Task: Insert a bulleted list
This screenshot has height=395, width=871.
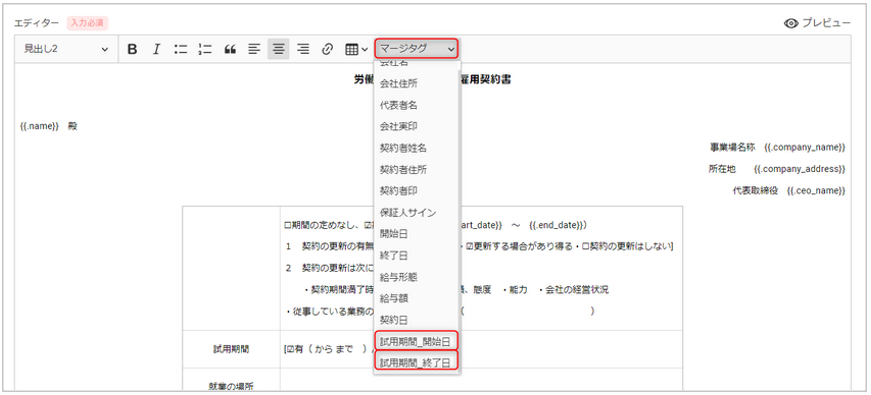Action: [x=181, y=49]
